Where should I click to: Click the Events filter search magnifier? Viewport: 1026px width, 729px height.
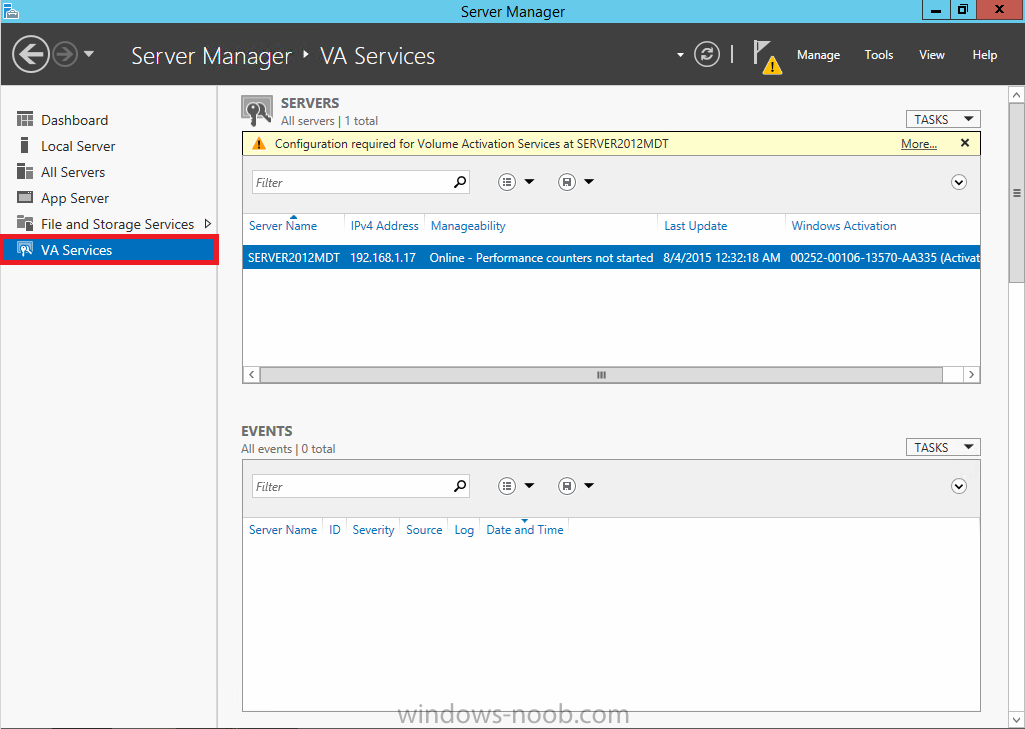pos(460,486)
